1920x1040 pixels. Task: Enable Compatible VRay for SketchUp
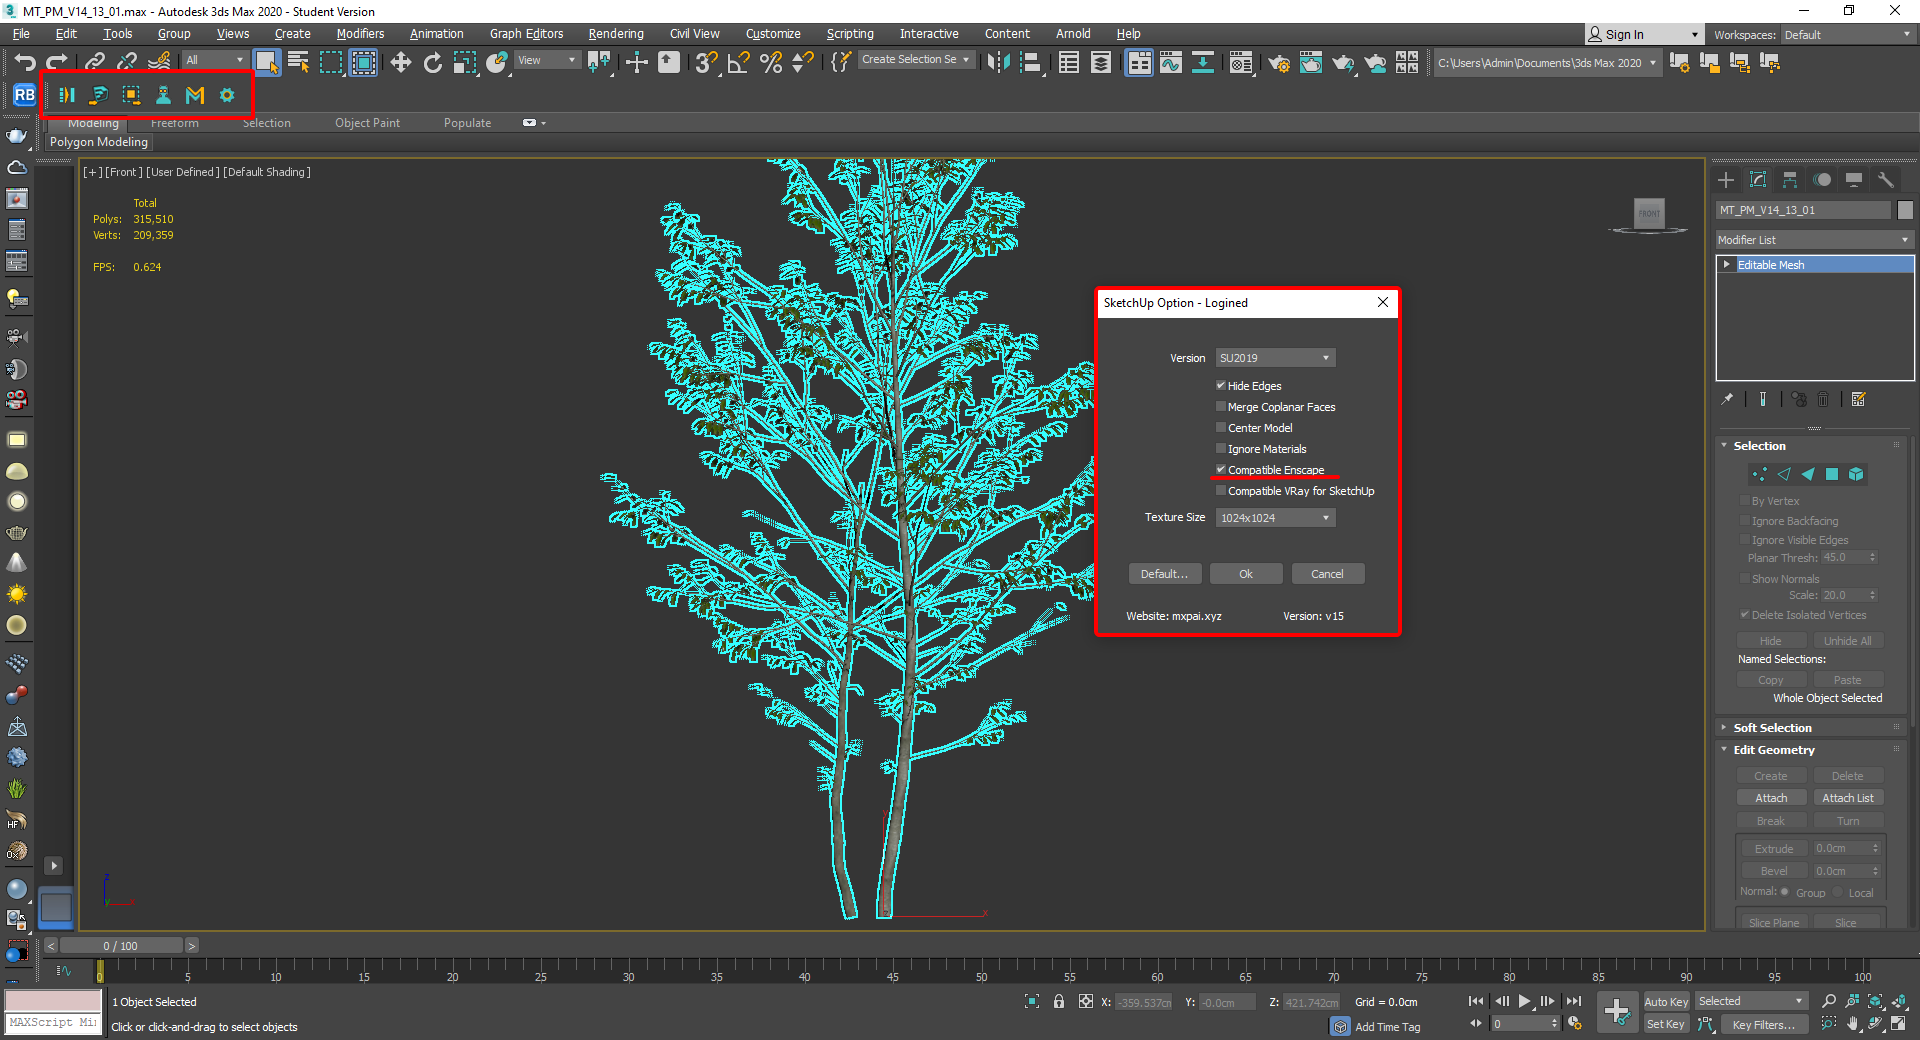coord(1221,490)
